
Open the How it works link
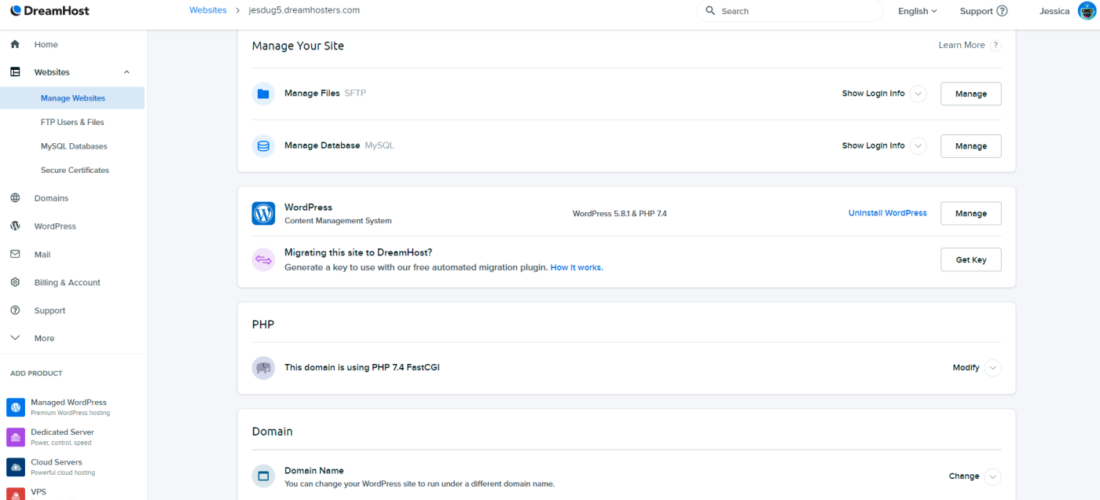[577, 267]
